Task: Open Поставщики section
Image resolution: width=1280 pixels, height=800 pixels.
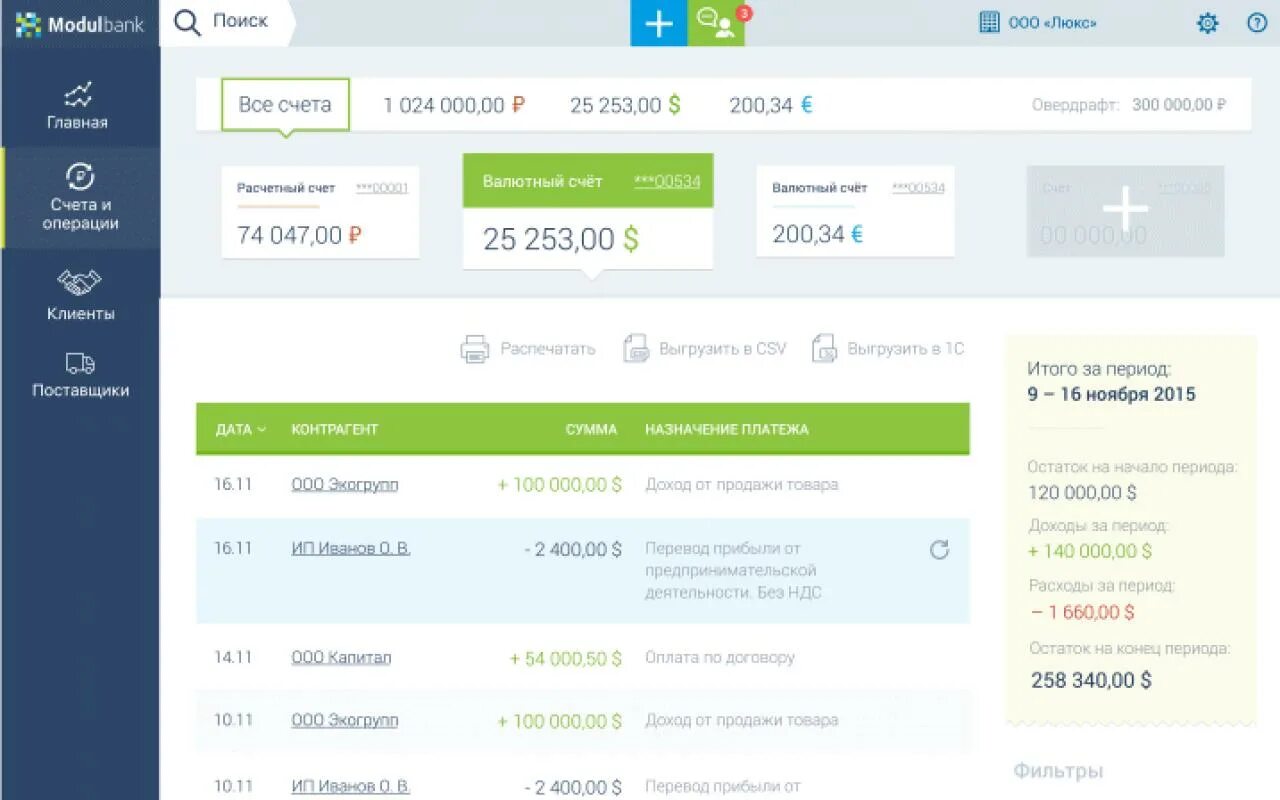Action: 80,375
